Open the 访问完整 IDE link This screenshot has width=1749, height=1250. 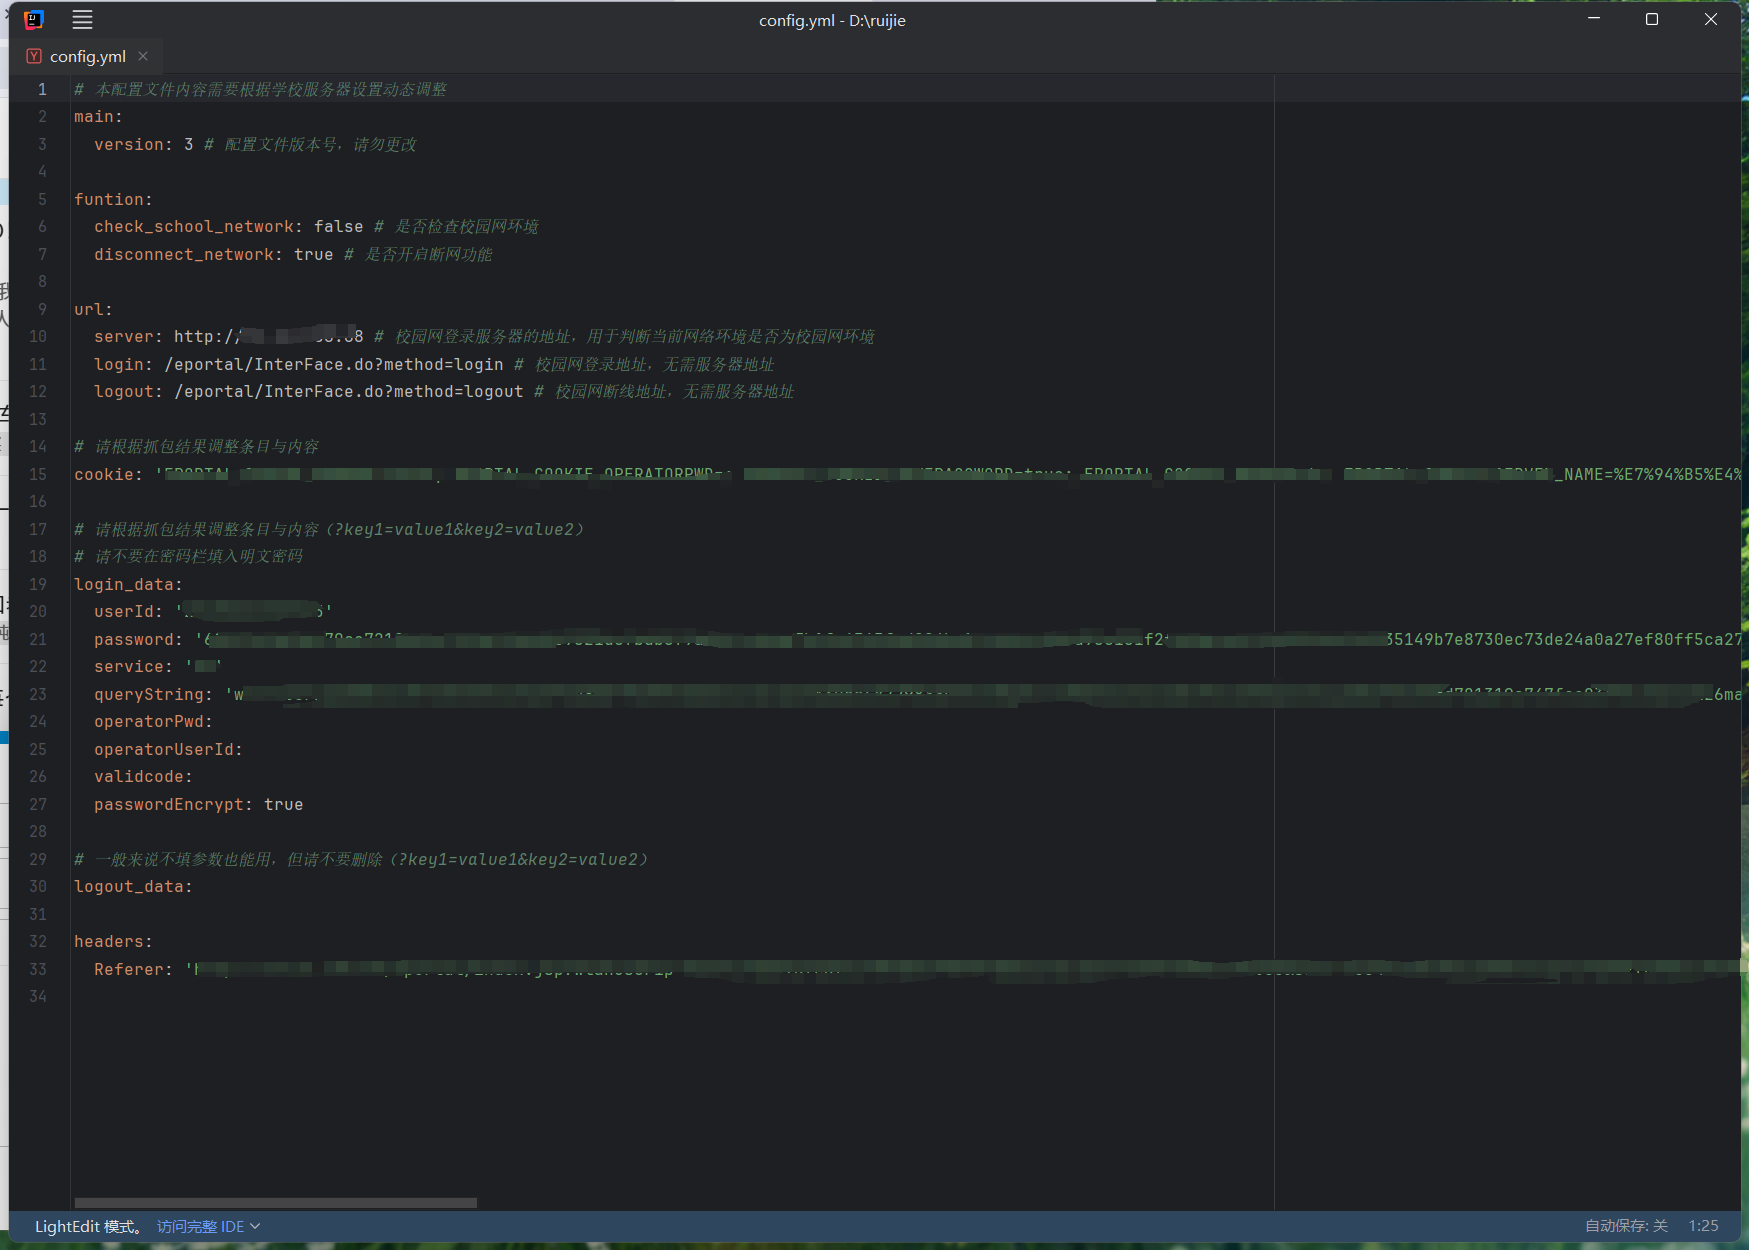tap(200, 1226)
